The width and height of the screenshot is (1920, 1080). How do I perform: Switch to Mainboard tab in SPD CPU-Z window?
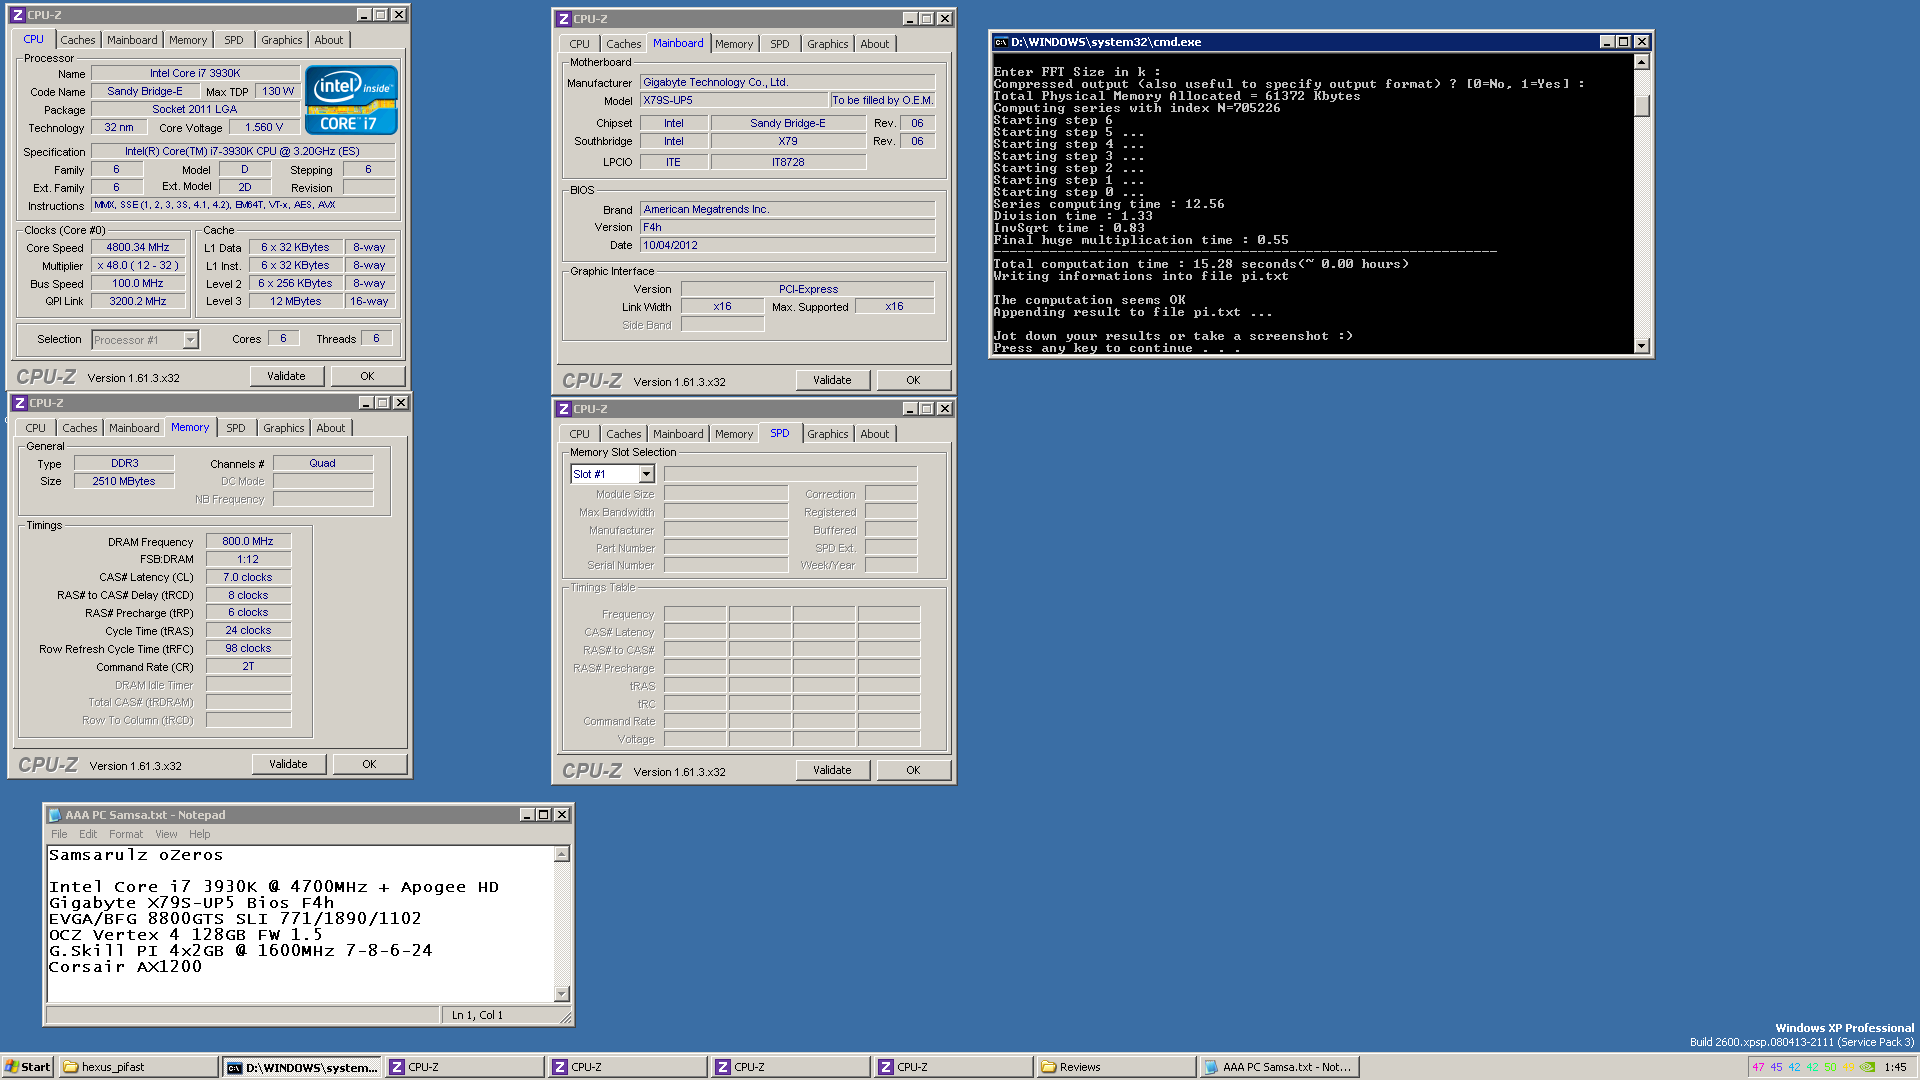pos(678,434)
